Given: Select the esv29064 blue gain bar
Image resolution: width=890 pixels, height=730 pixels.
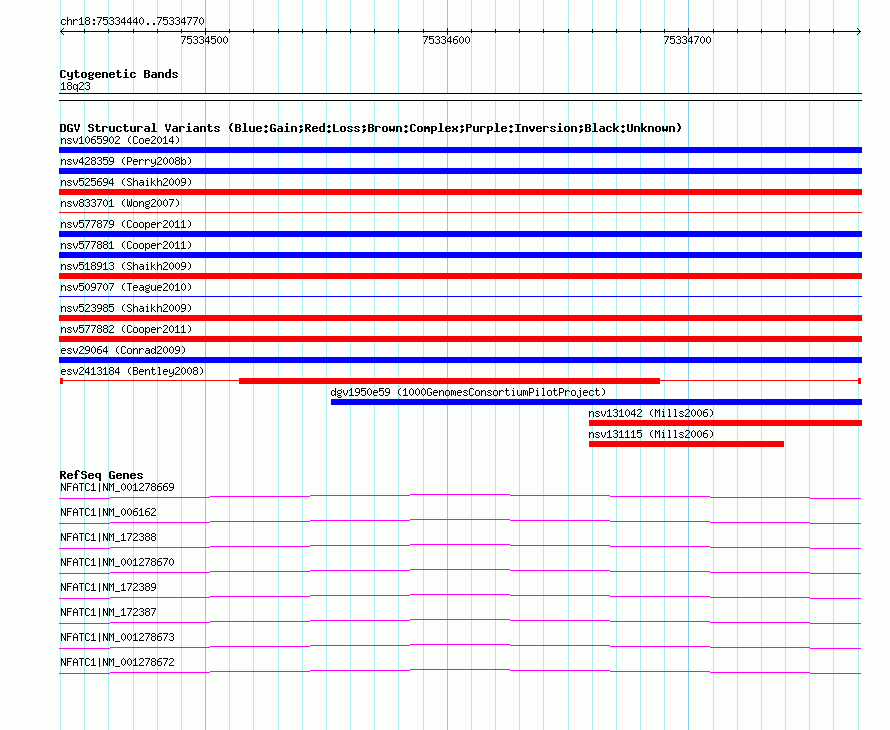Looking at the screenshot, I should pos(460,360).
